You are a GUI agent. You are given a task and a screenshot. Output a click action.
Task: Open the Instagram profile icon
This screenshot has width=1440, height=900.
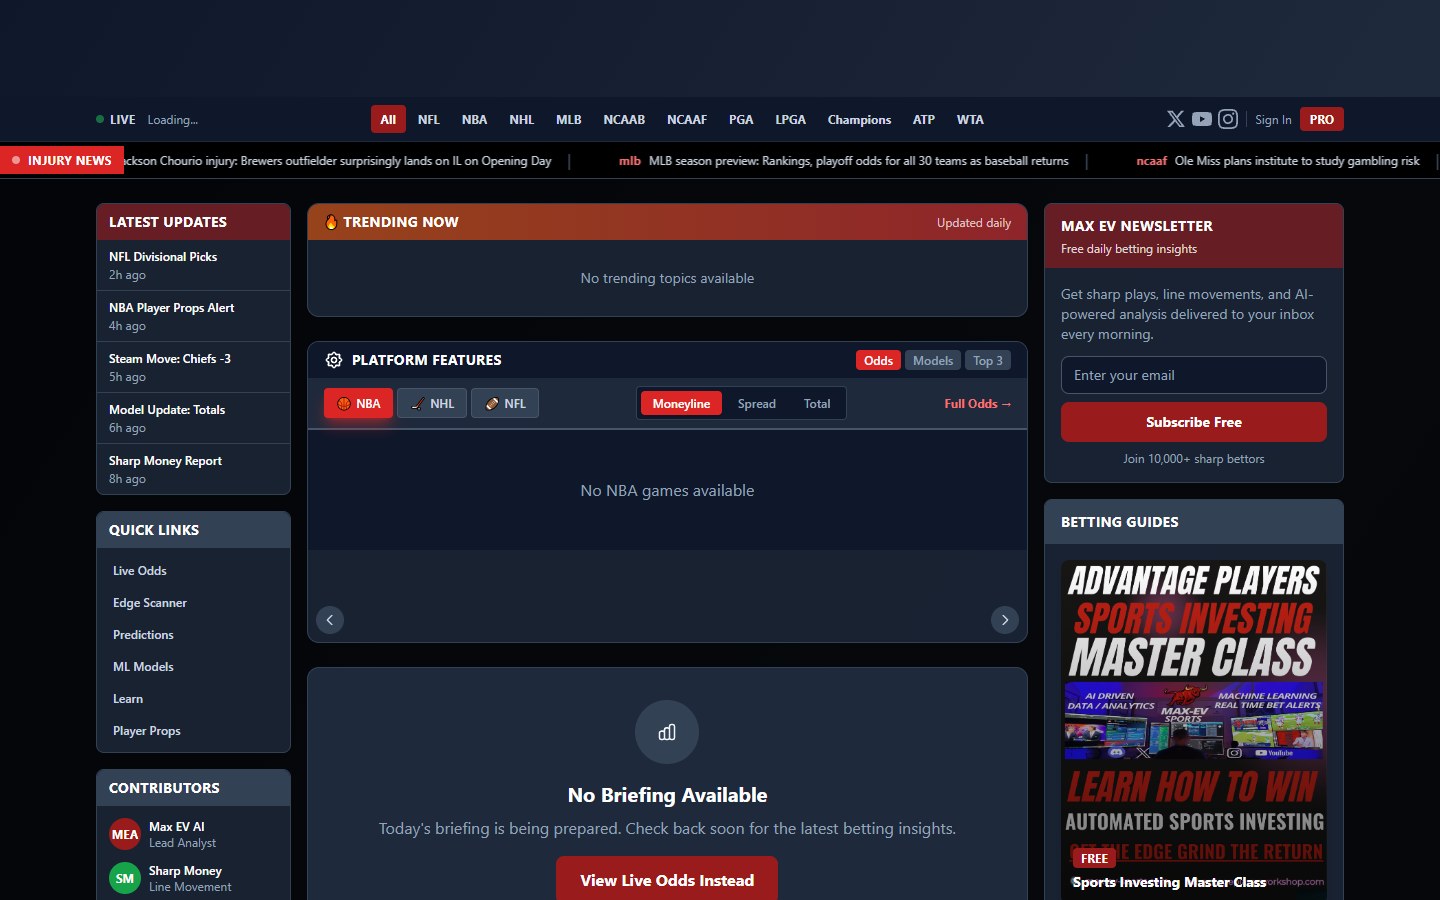click(x=1228, y=119)
